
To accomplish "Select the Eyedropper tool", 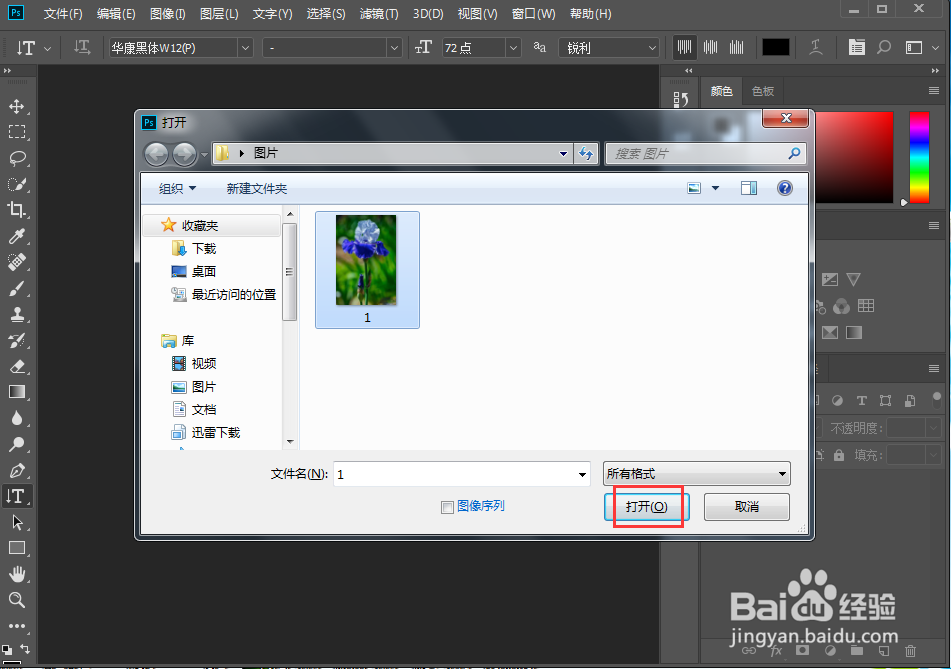I will point(16,236).
